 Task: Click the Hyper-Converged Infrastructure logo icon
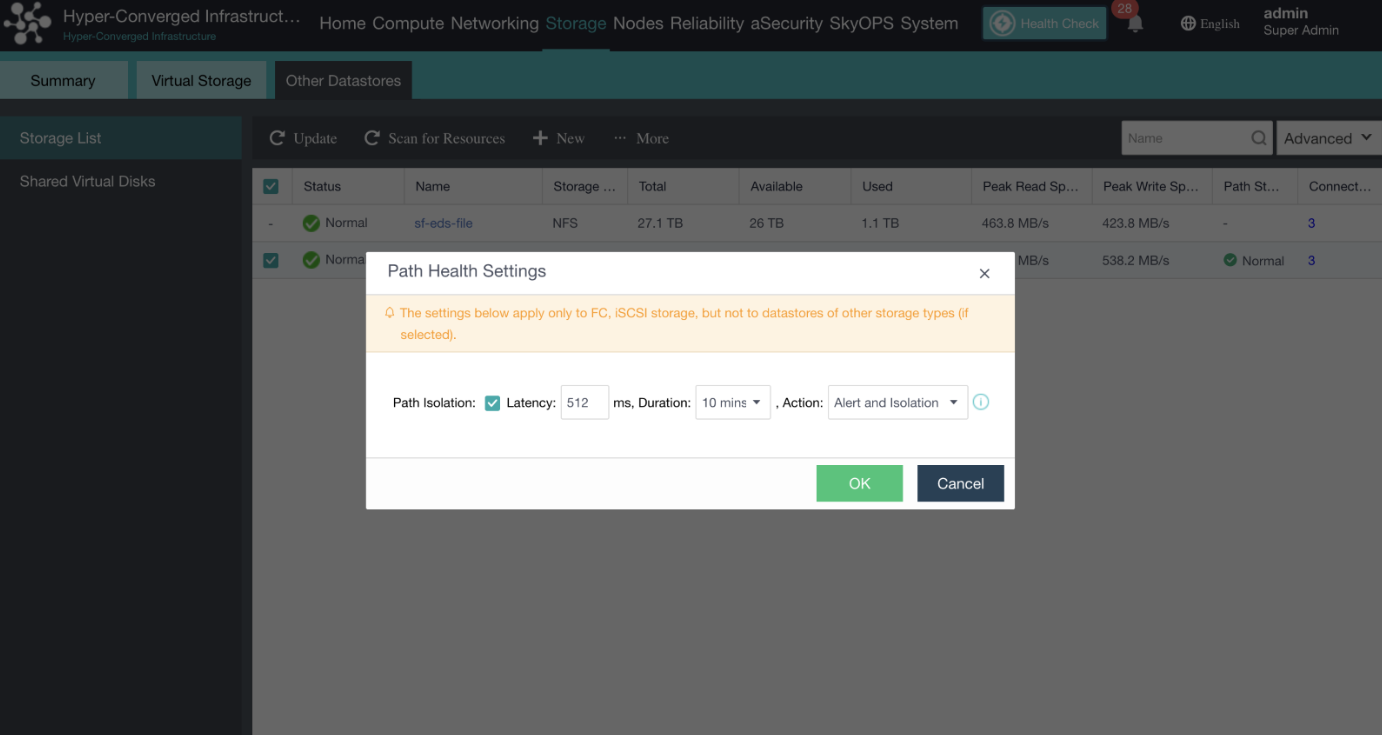pyautogui.click(x=27, y=24)
